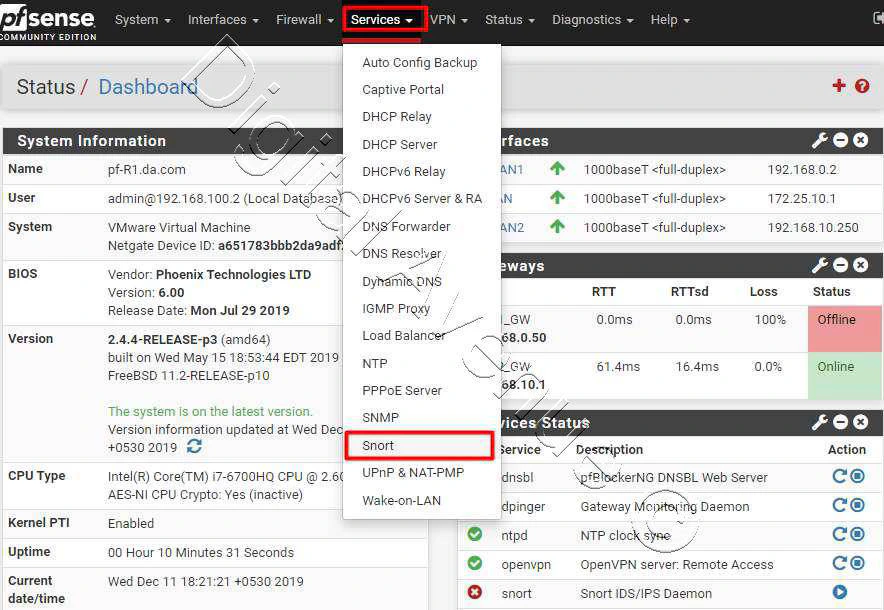Choose Auto Config Backup
The image size is (884, 610).
[x=421, y=63]
